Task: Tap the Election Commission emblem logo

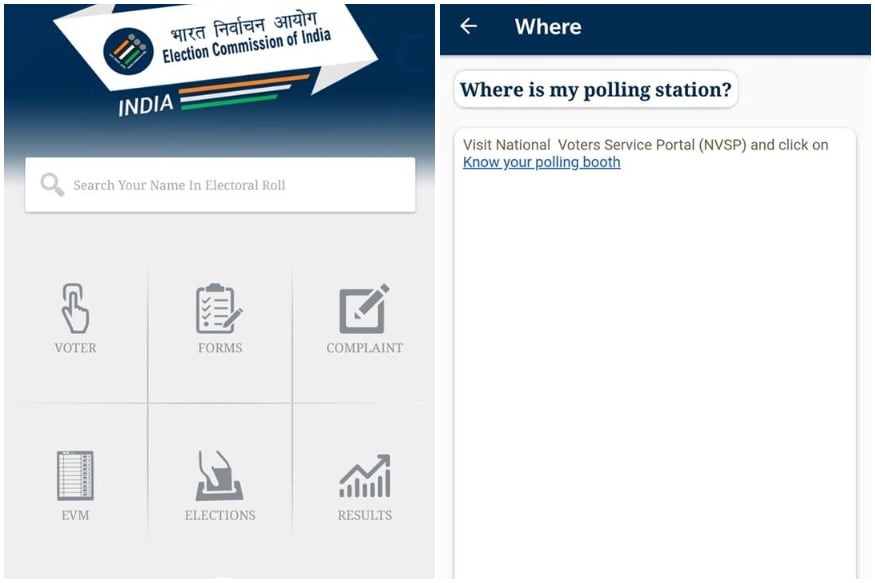Action: 128,51
